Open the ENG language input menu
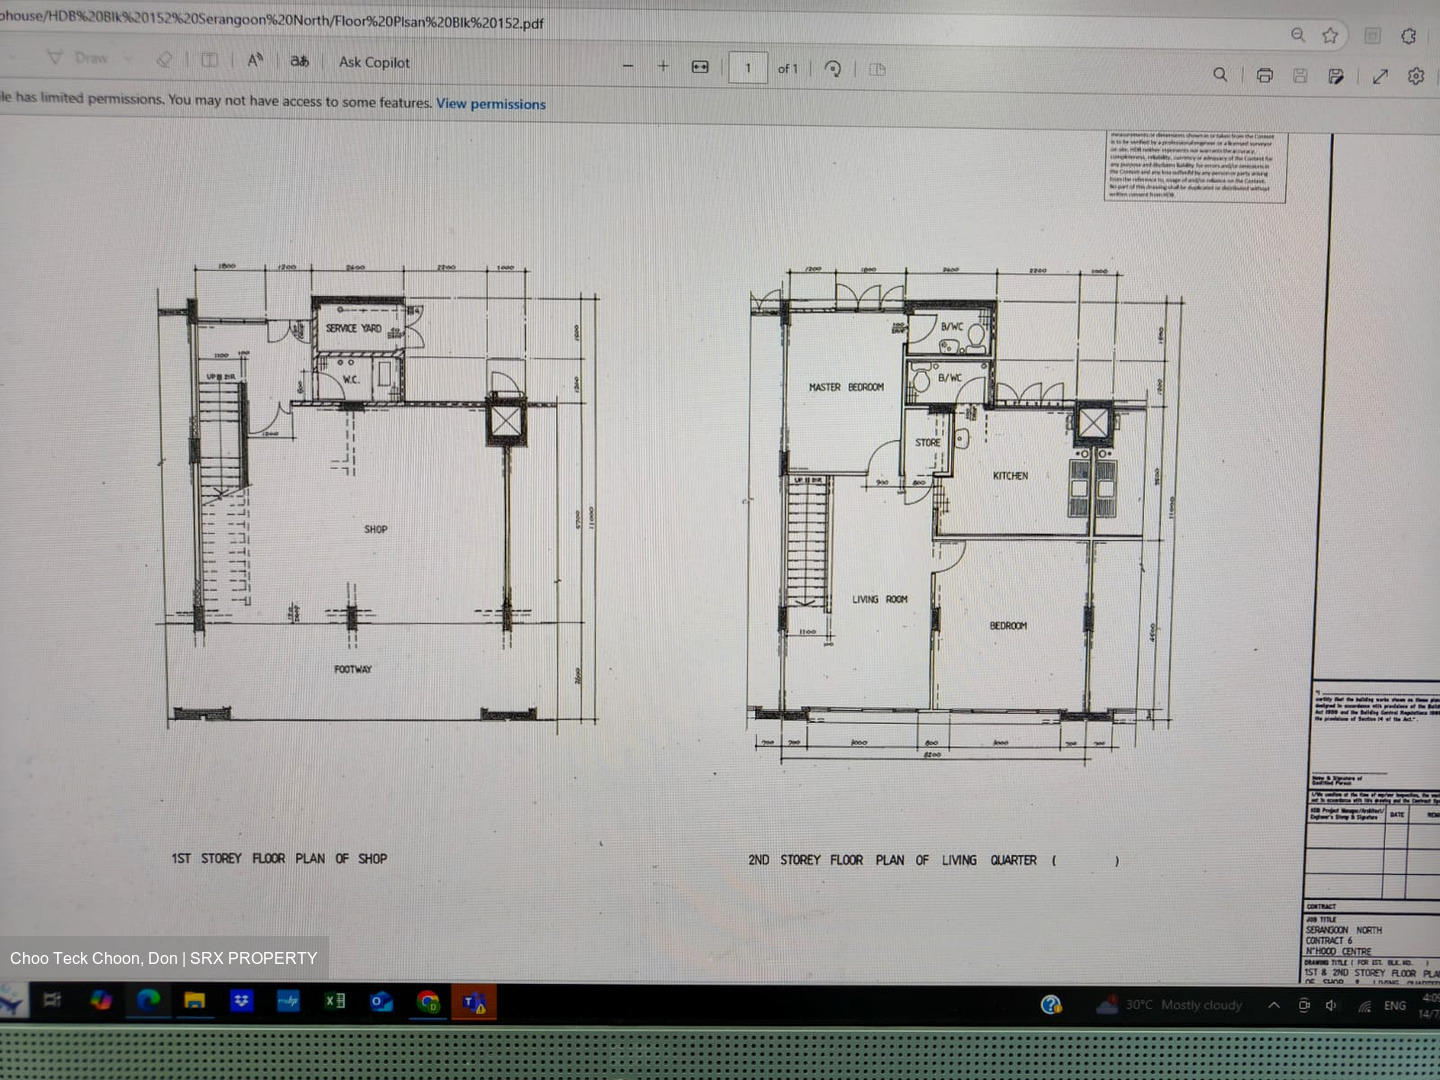The image size is (1440, 1080). click(1394, 1006)
